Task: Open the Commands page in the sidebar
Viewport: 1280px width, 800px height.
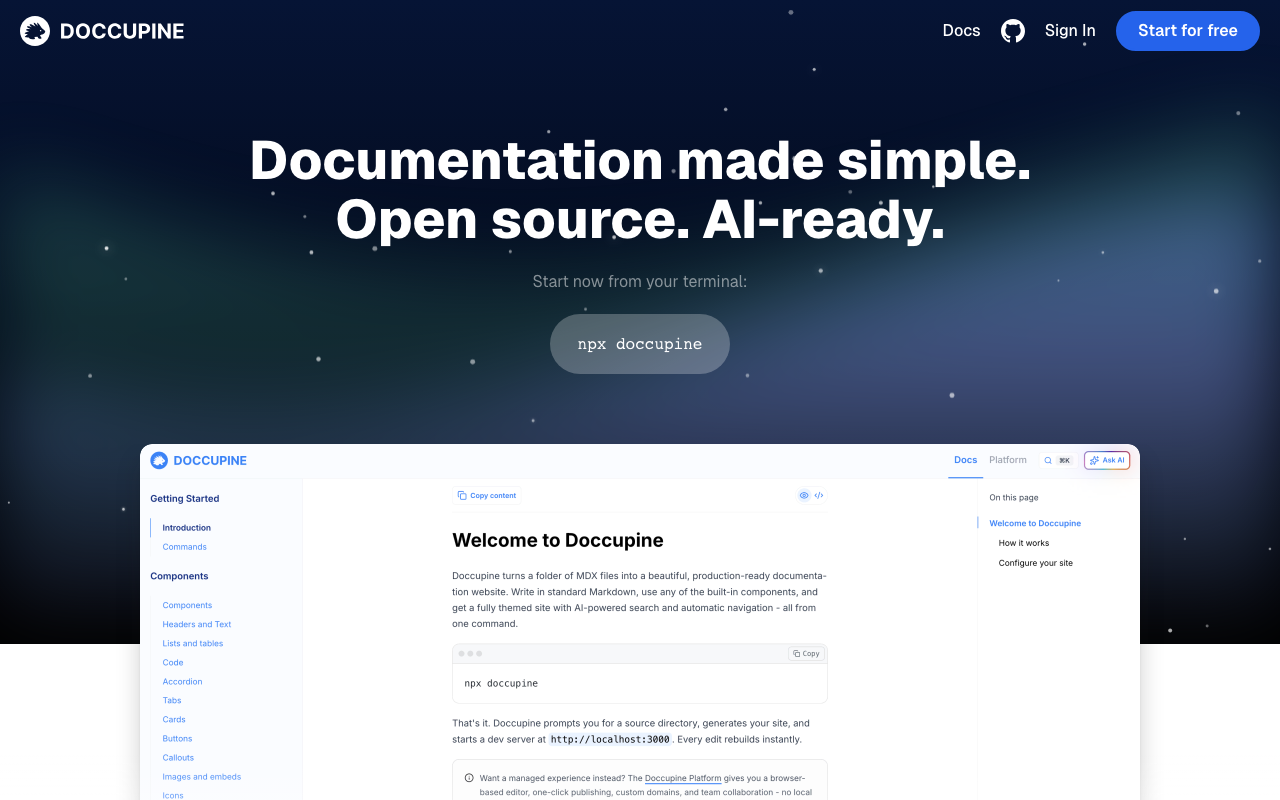Action: (x=185, y=547)
